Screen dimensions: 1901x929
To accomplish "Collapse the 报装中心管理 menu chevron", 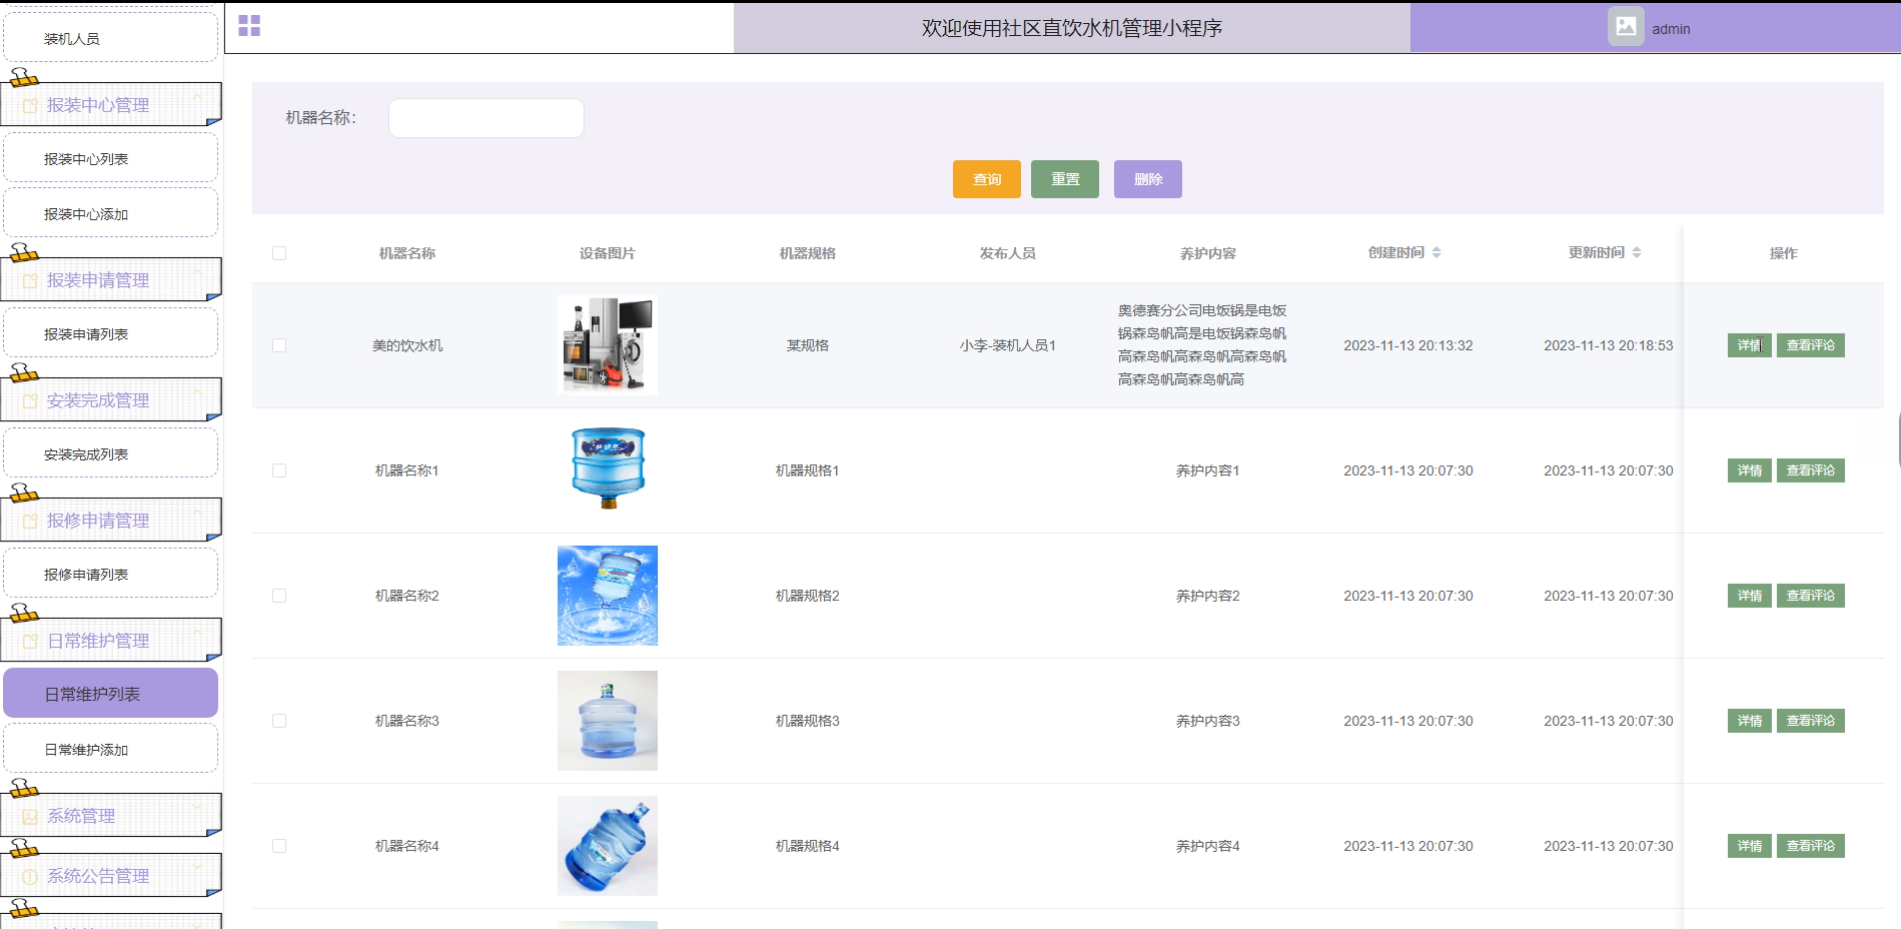I will (x=197, y=96).
